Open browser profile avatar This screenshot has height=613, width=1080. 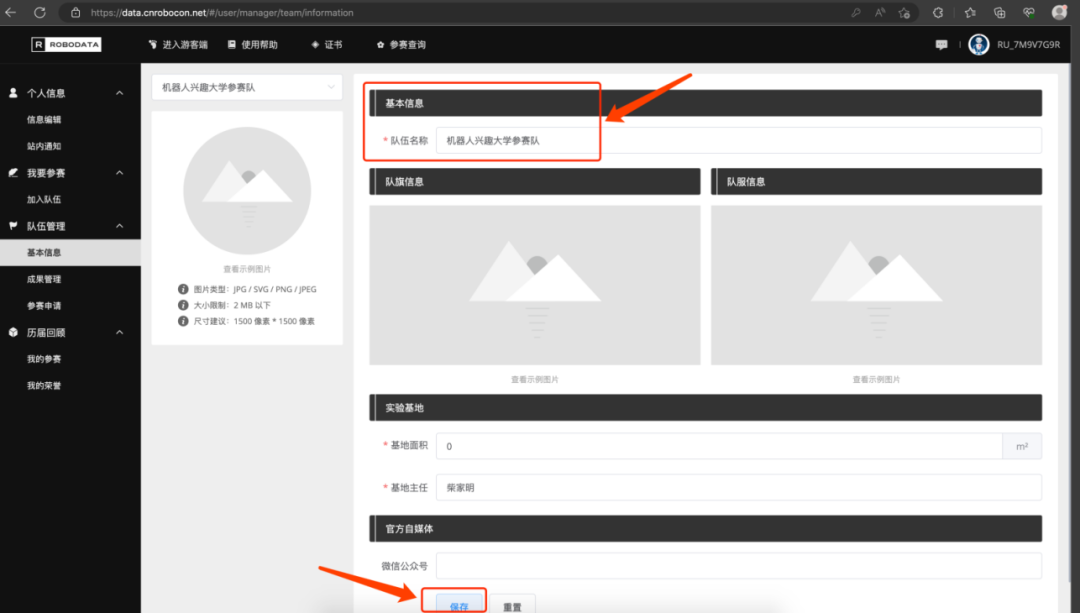click(x=1059, y=12)
